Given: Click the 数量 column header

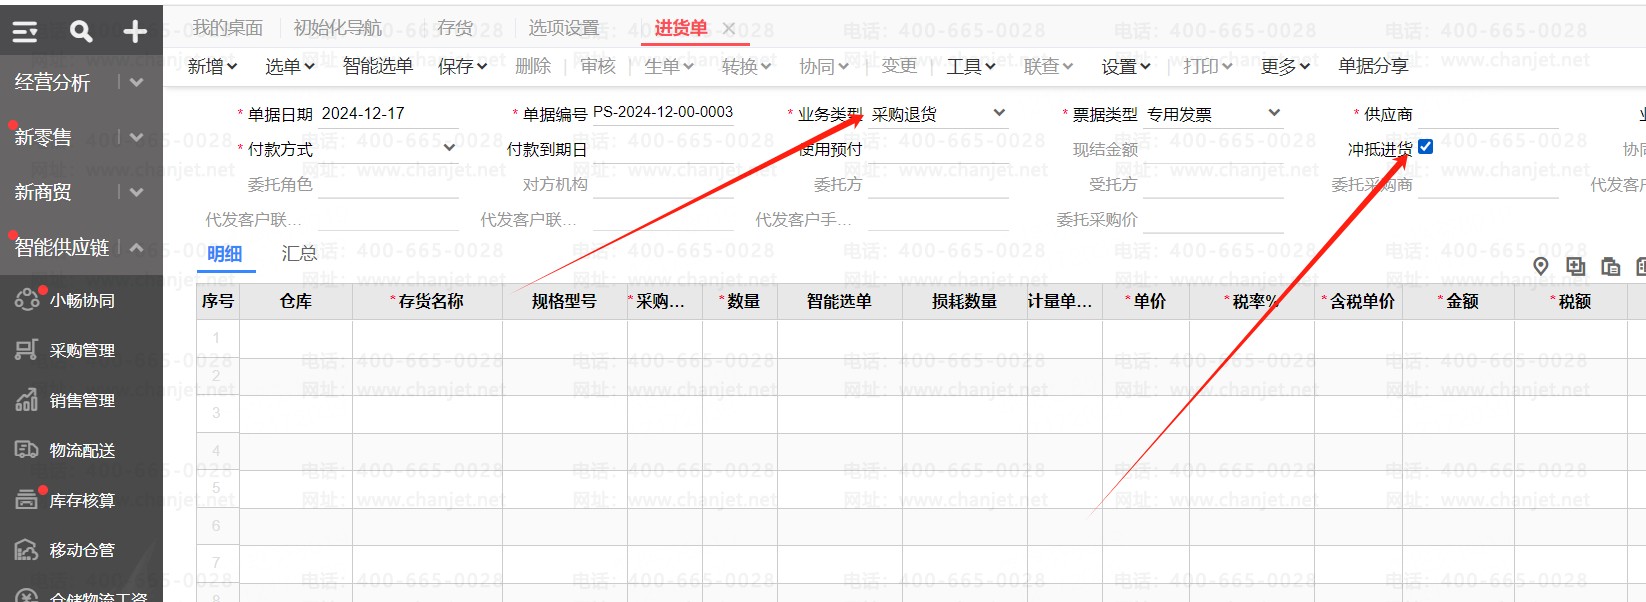Looking at the screenshot, I should [x=740, y=301].
